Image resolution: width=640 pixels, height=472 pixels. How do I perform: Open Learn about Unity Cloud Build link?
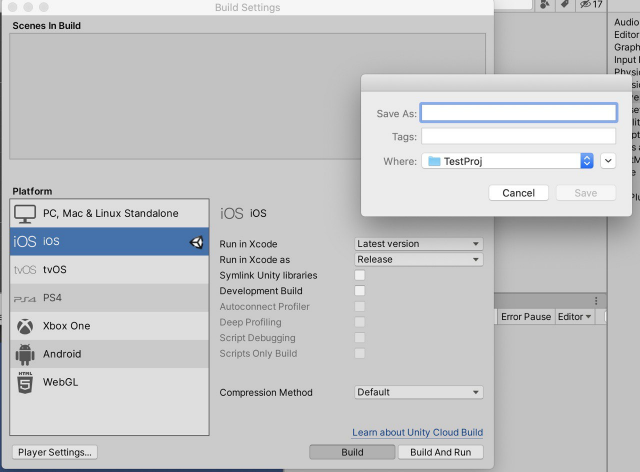tap(418, 433)
